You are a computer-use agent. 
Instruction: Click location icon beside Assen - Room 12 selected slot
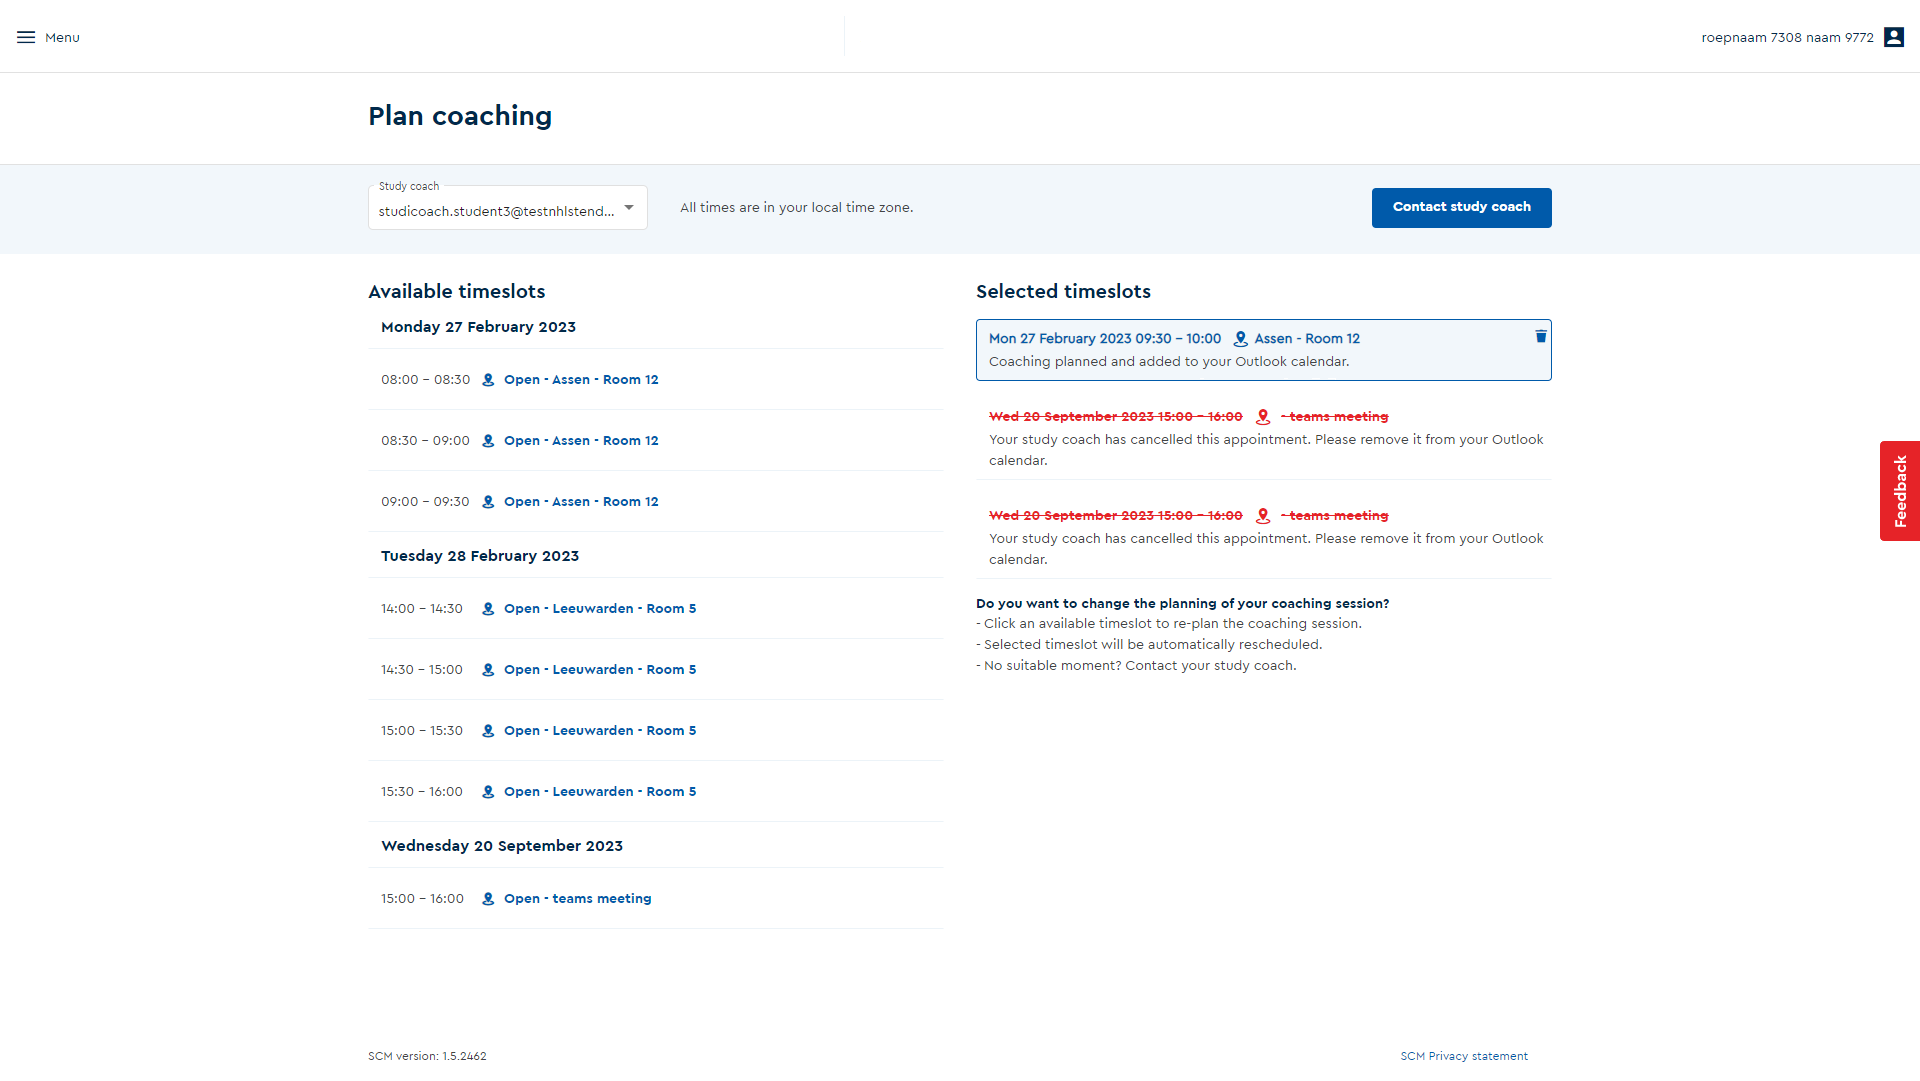pos(1240,339)
